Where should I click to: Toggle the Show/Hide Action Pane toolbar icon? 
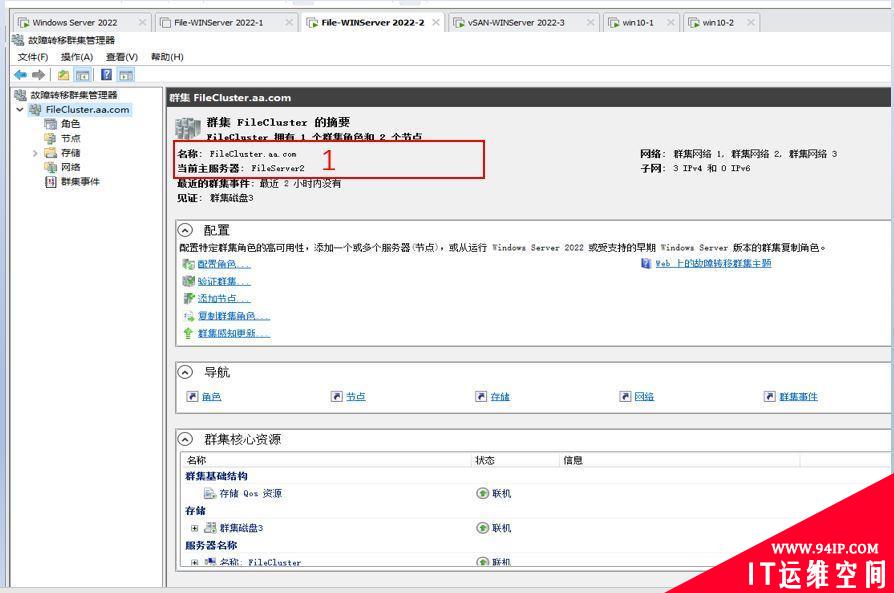pos(125,75)
